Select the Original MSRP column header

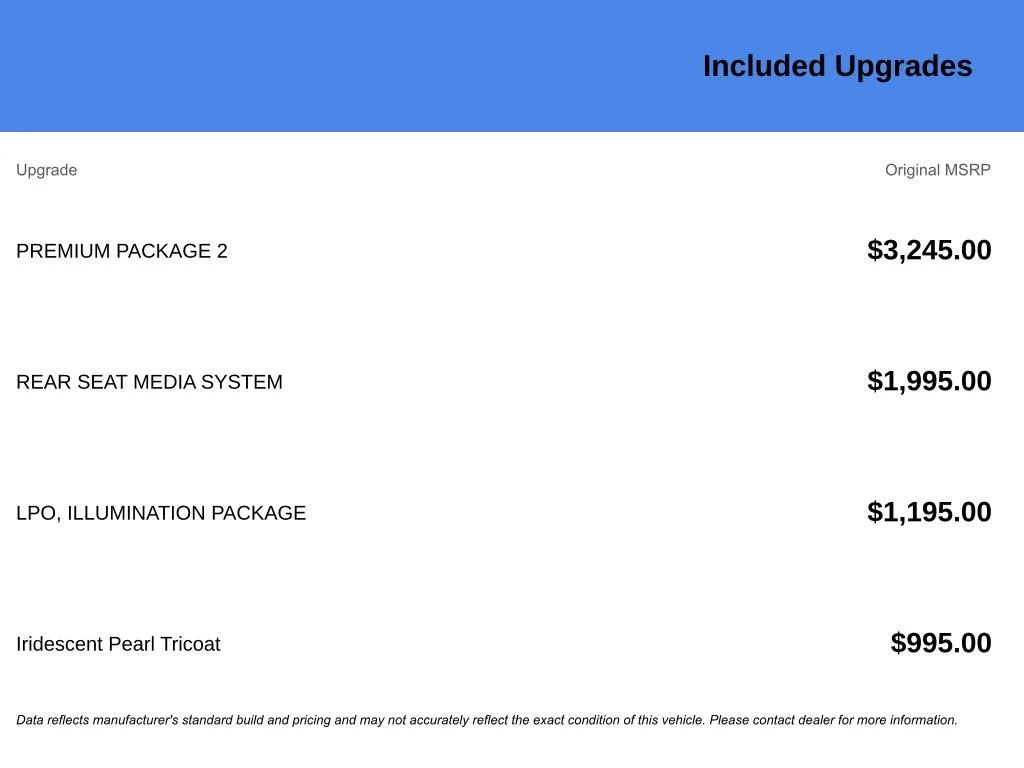tap(937, 170)
